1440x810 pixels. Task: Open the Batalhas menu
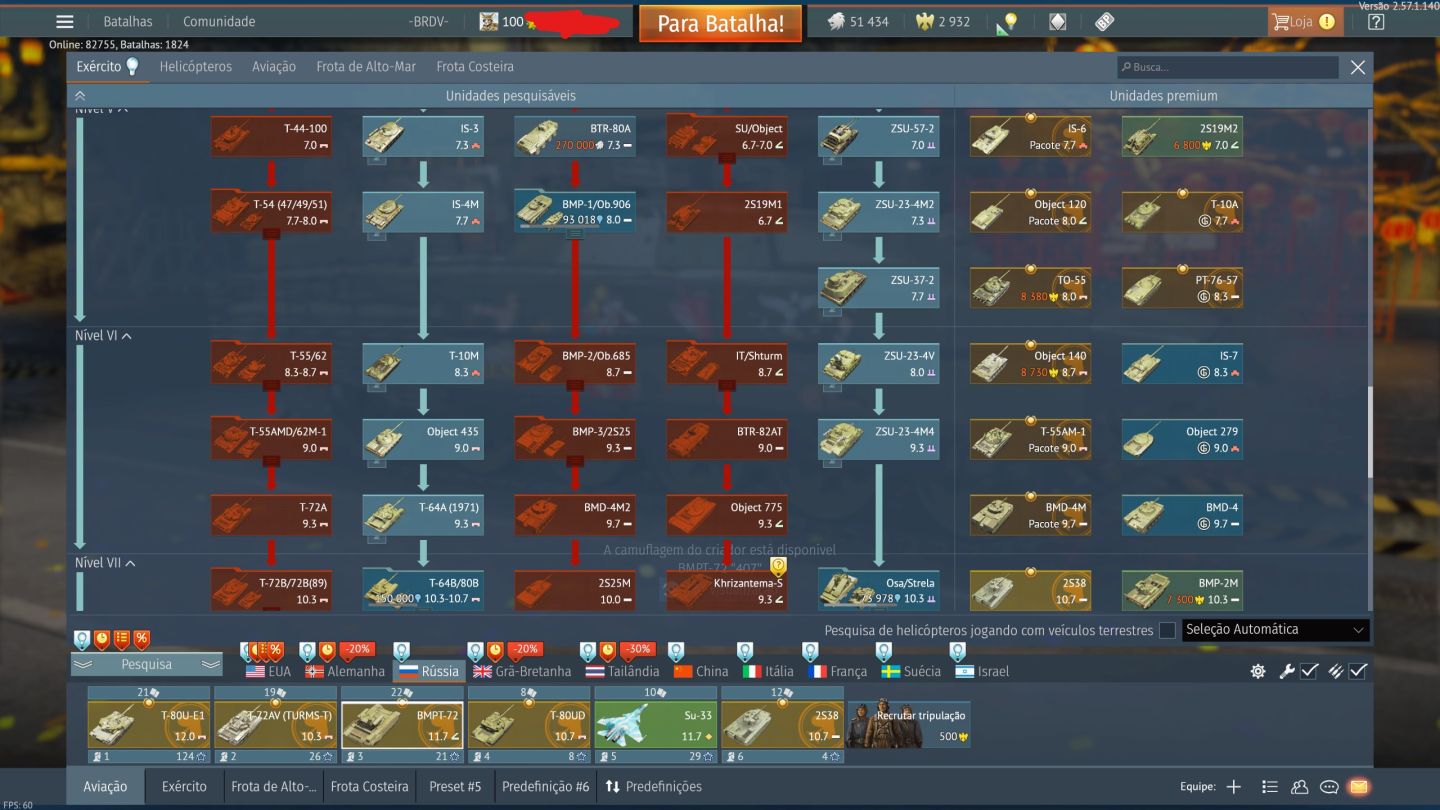click(x=128, y=21)
